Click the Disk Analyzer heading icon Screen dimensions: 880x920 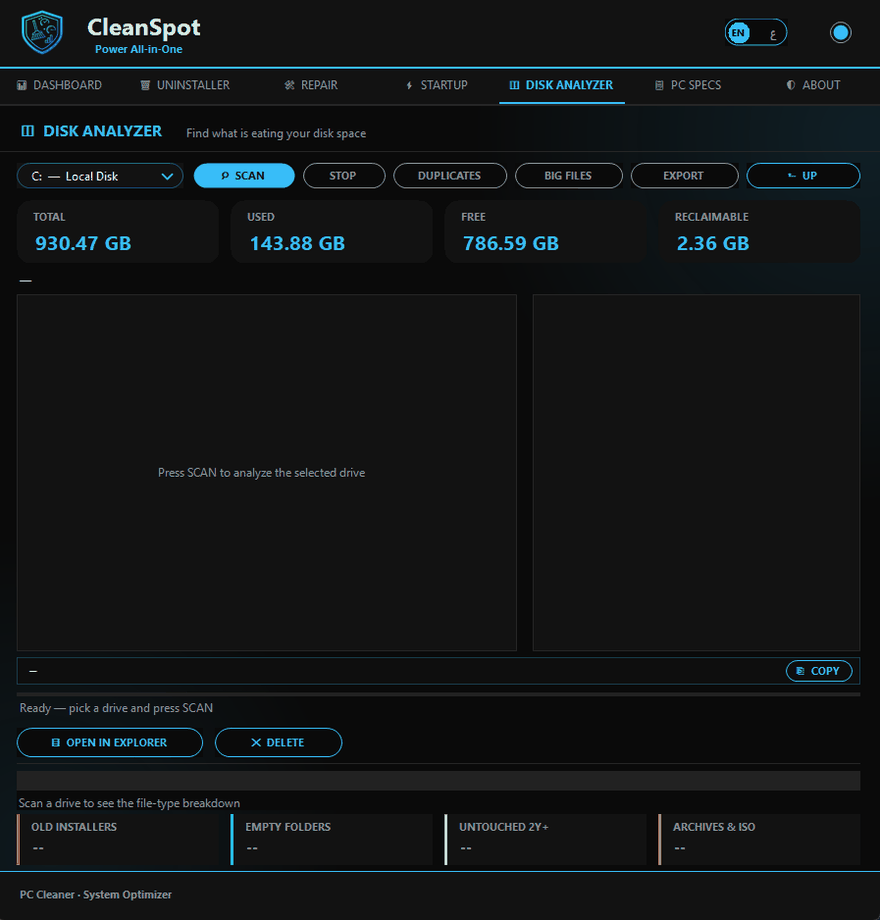tap(28, 131)
